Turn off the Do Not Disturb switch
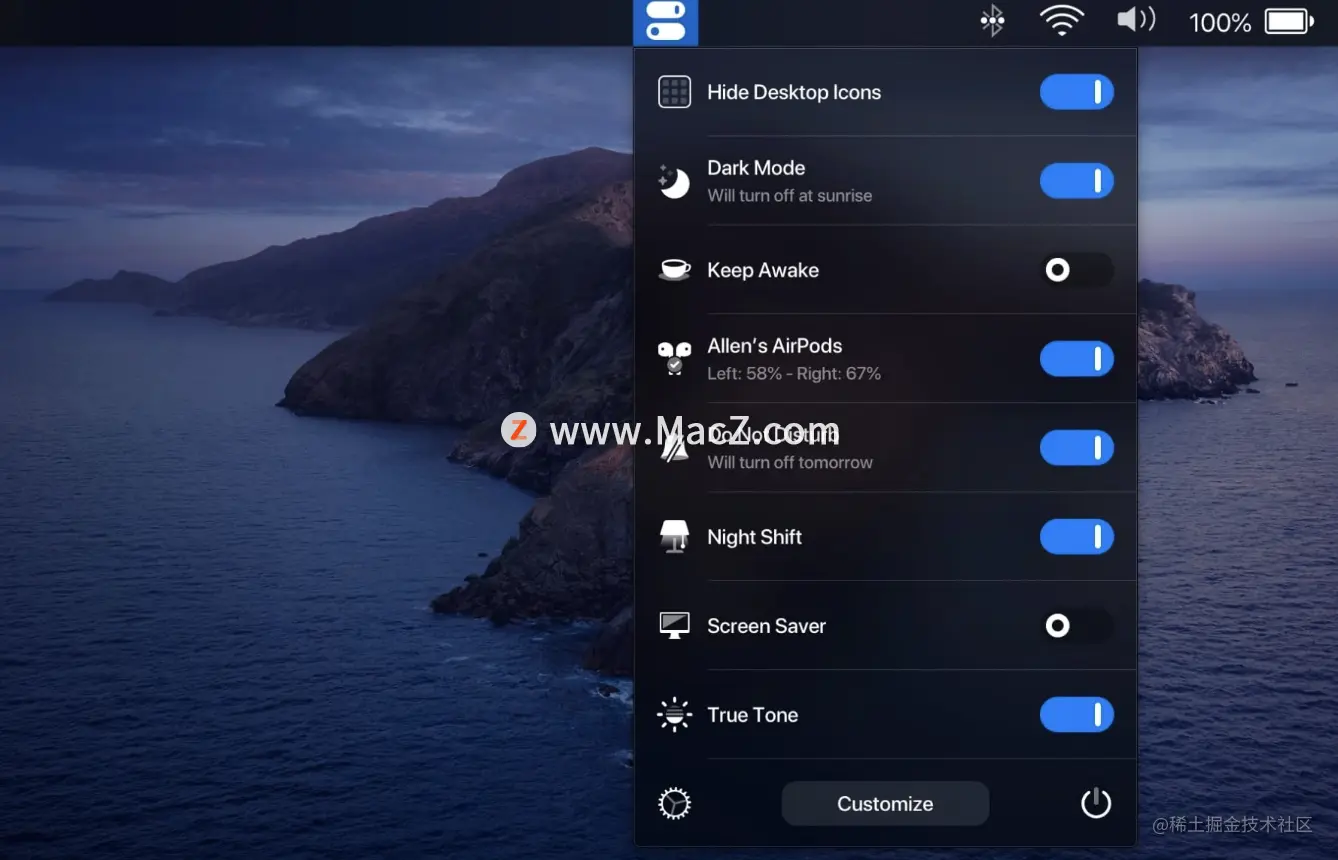The image size is (1338, 860). pyautogui.click(x=1077, y=448)
